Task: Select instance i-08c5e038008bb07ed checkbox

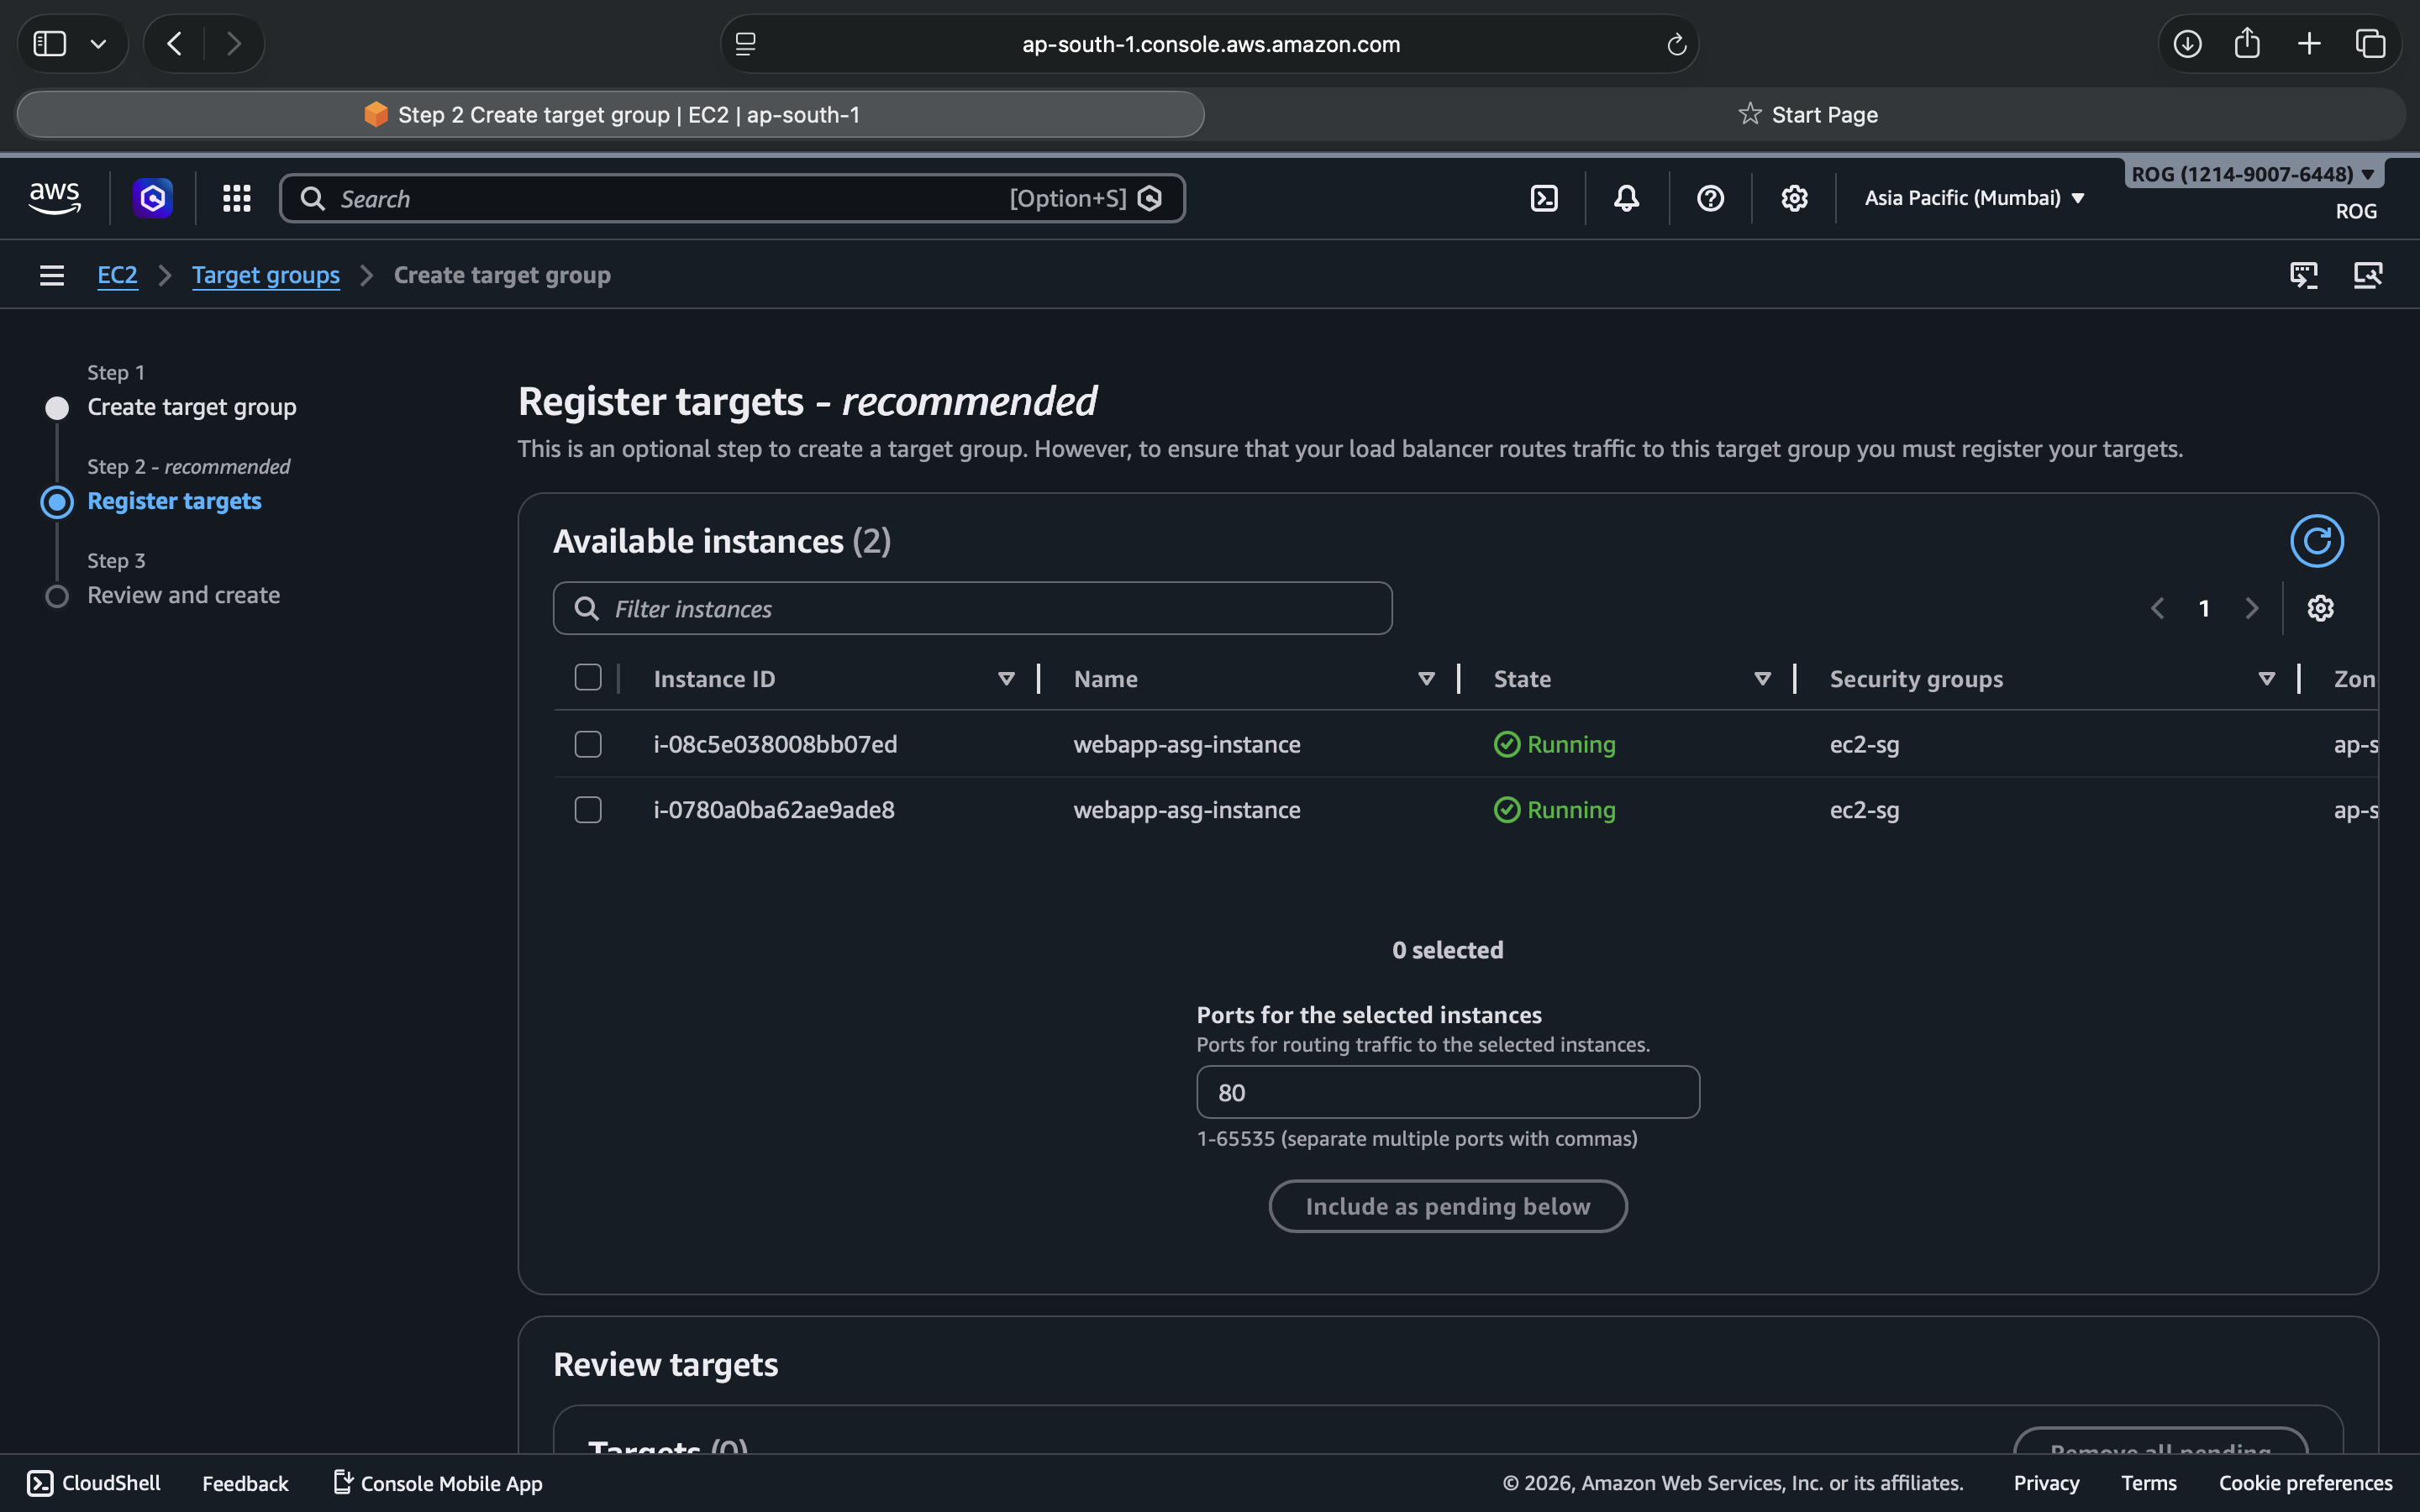Action: (x=588, y=744)
